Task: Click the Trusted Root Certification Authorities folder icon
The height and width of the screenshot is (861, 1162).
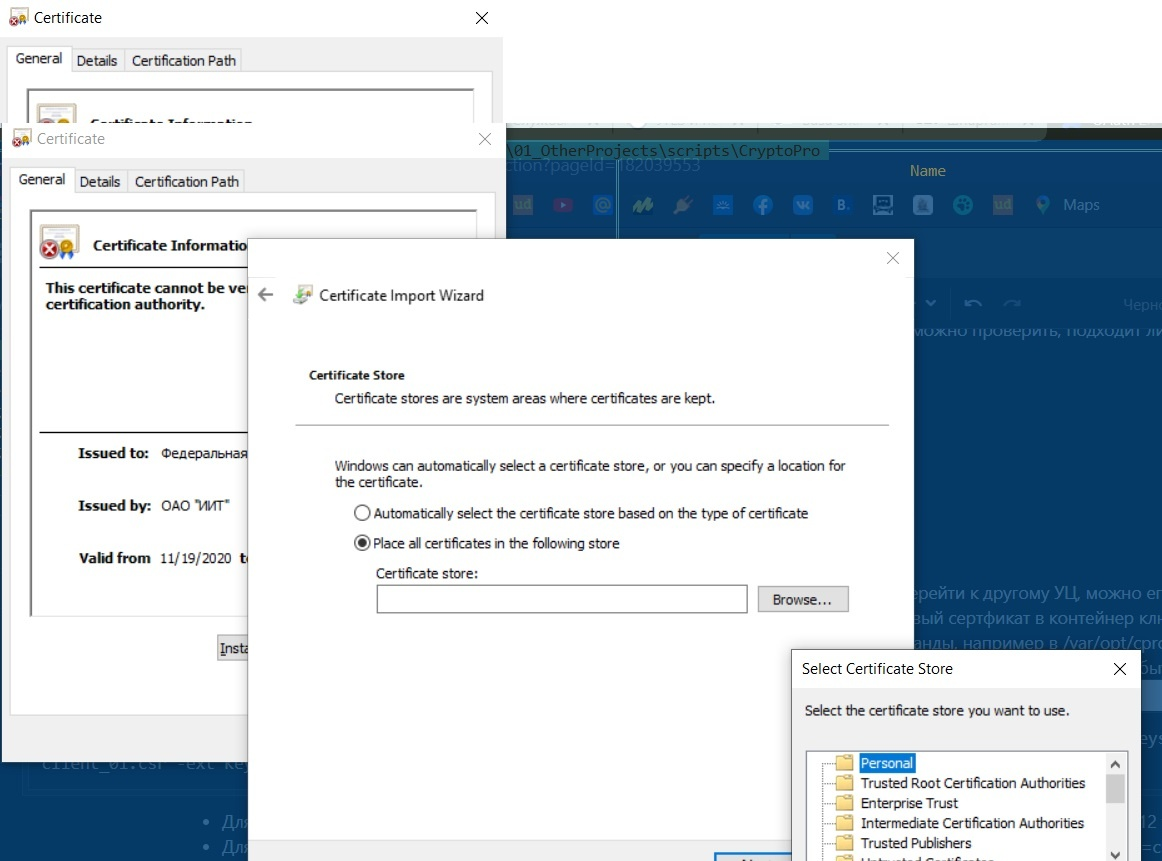Action: 844,783
